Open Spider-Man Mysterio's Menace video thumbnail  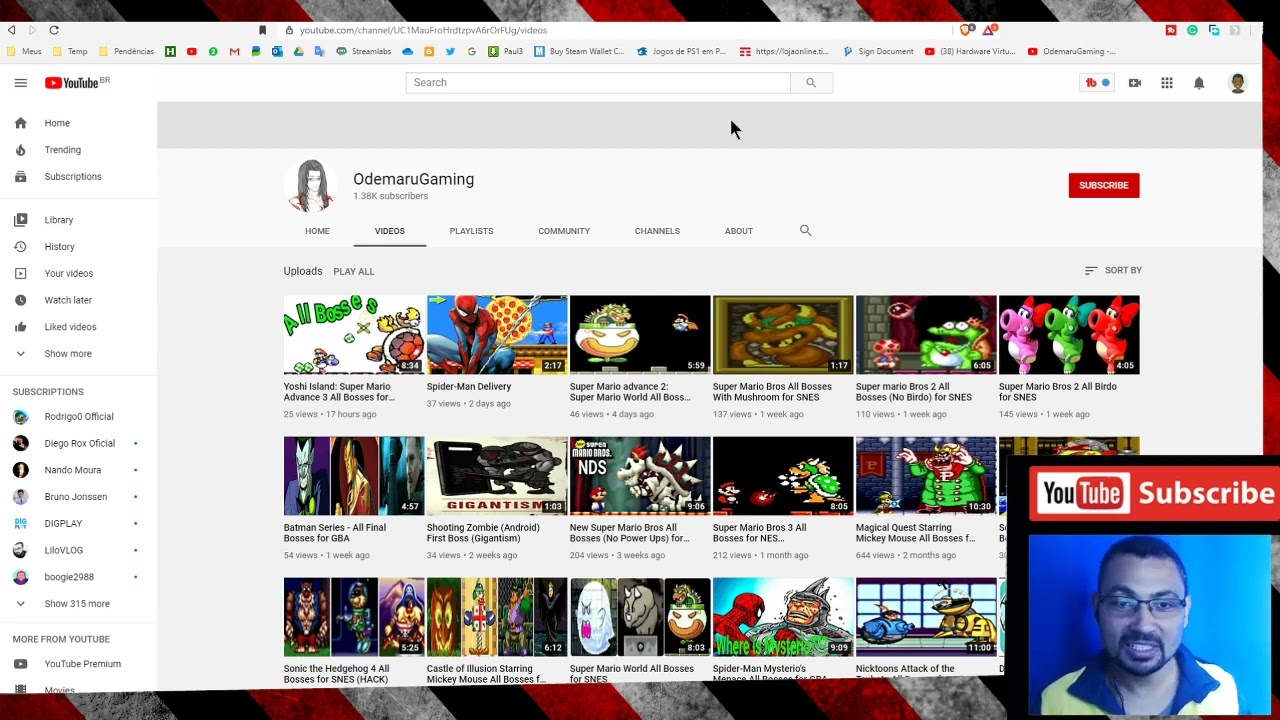pyautogui.click(x=783, y=617)
